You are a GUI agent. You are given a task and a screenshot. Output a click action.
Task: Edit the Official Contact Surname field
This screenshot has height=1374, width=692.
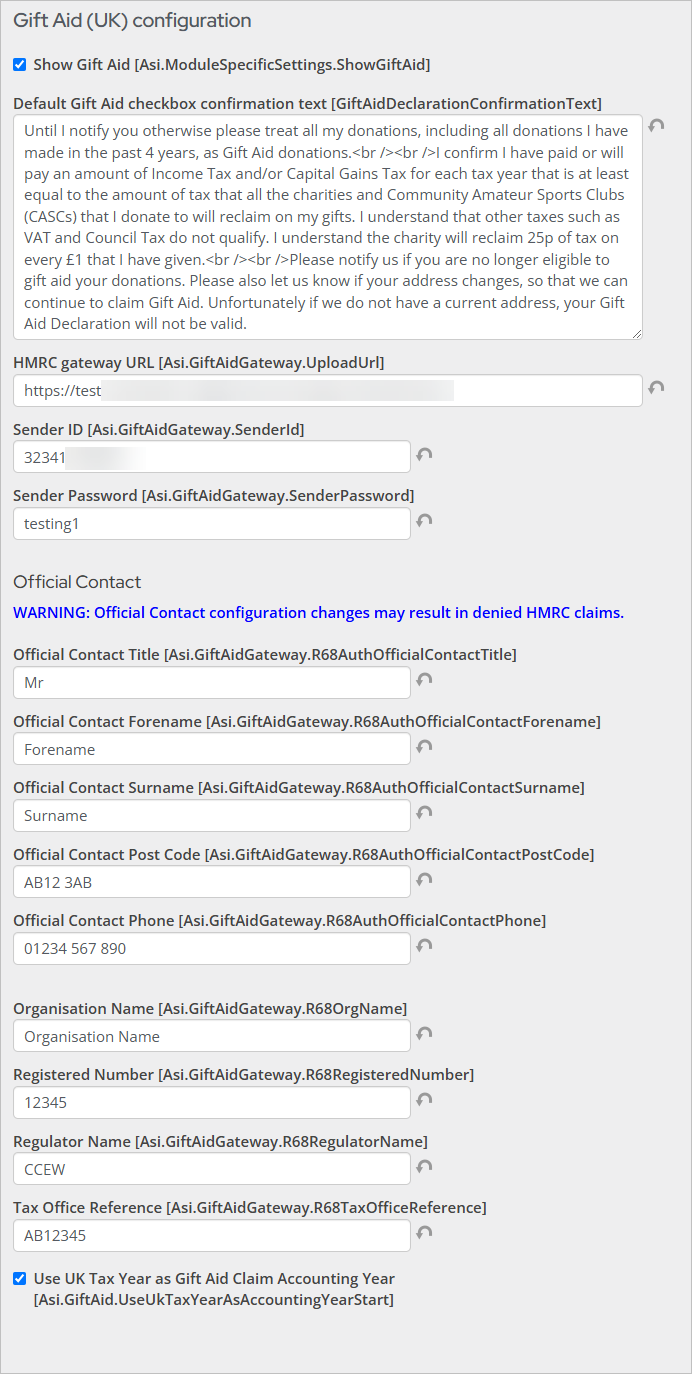click(212, 816)
